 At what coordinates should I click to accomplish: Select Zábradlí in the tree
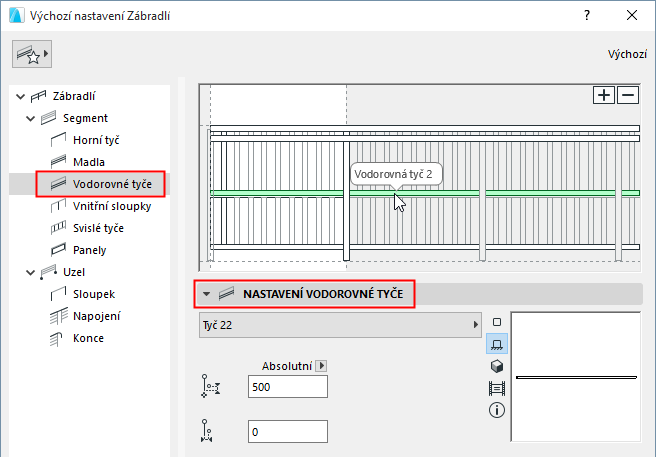[74, 96]
